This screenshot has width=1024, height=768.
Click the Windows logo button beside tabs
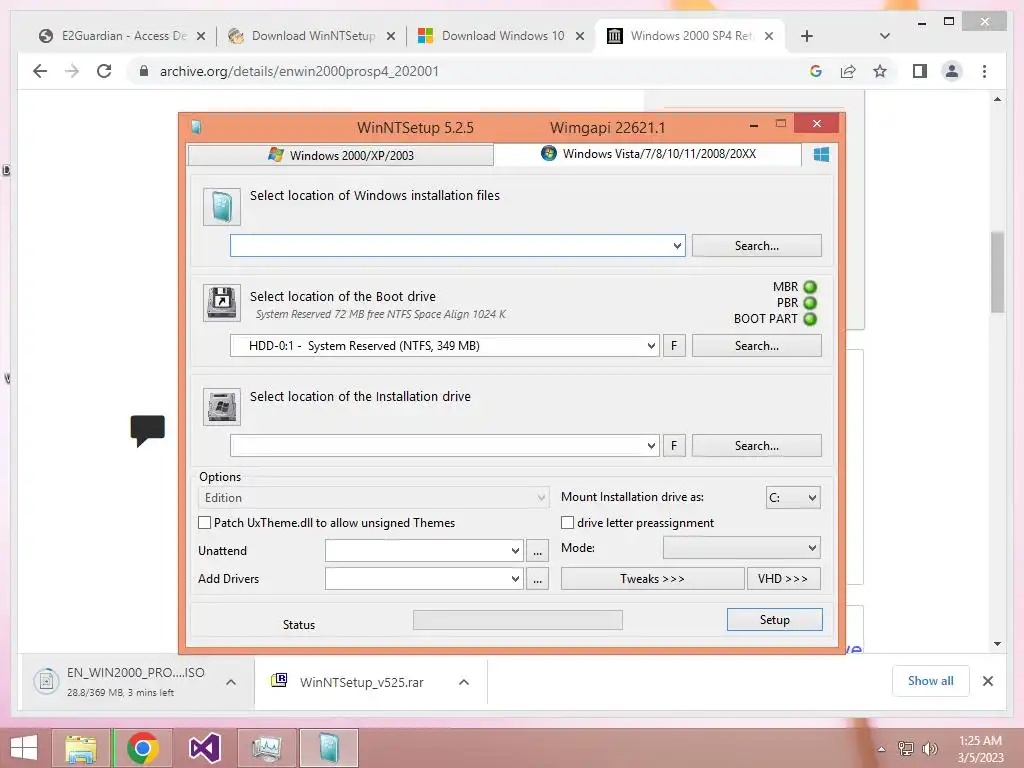click(822, 154)
